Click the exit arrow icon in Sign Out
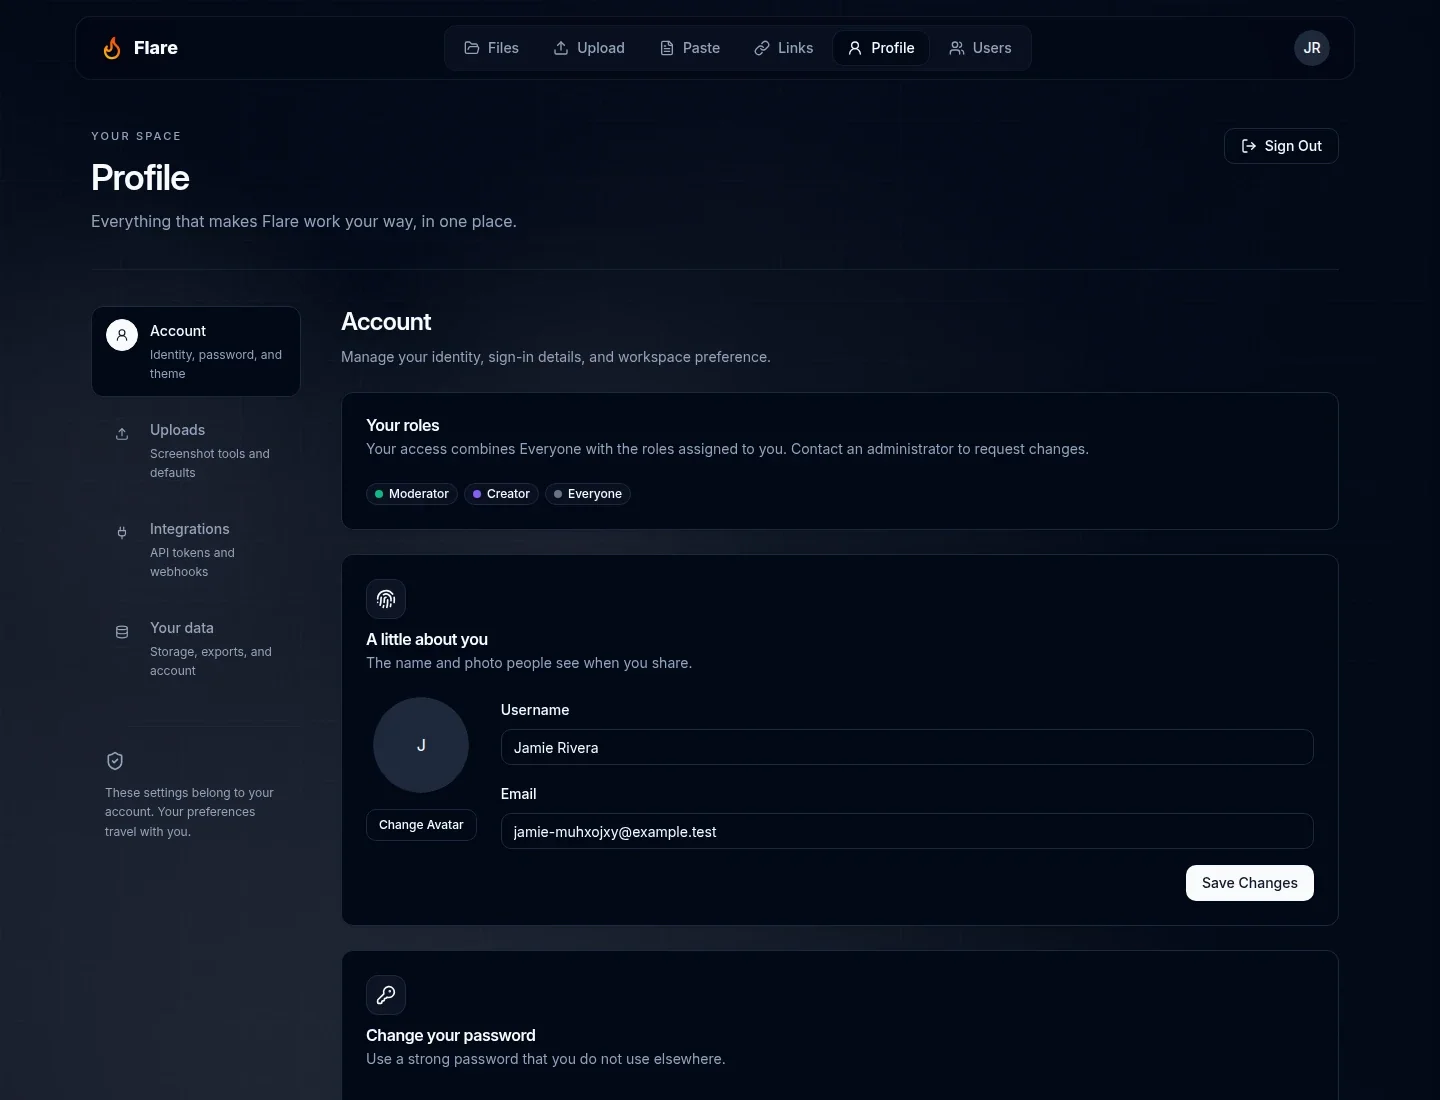The height and width of the screenshot is (1100, 1440). tap(1249, 146)
